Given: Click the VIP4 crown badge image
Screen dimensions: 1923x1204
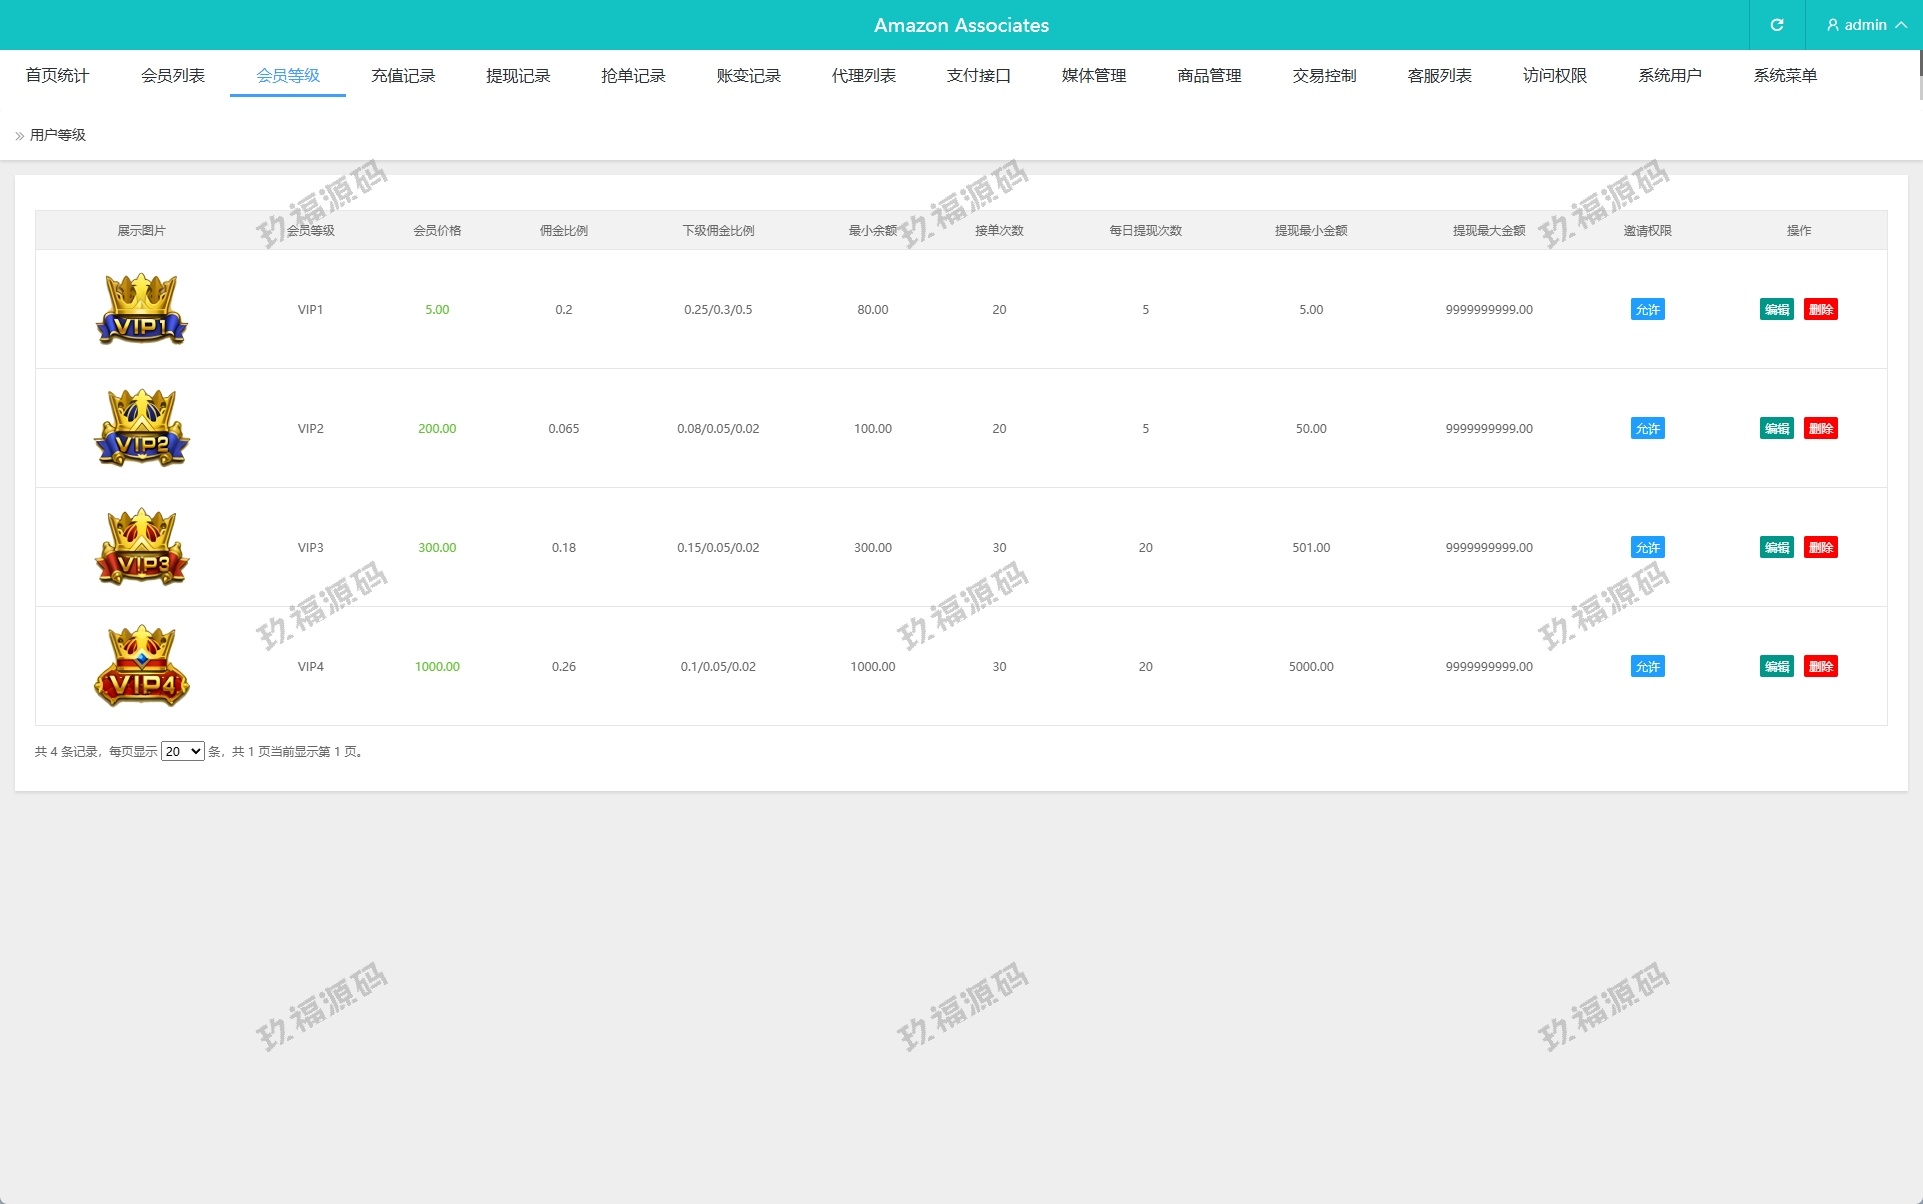Looking at the screenshot, I should [142, 666].
